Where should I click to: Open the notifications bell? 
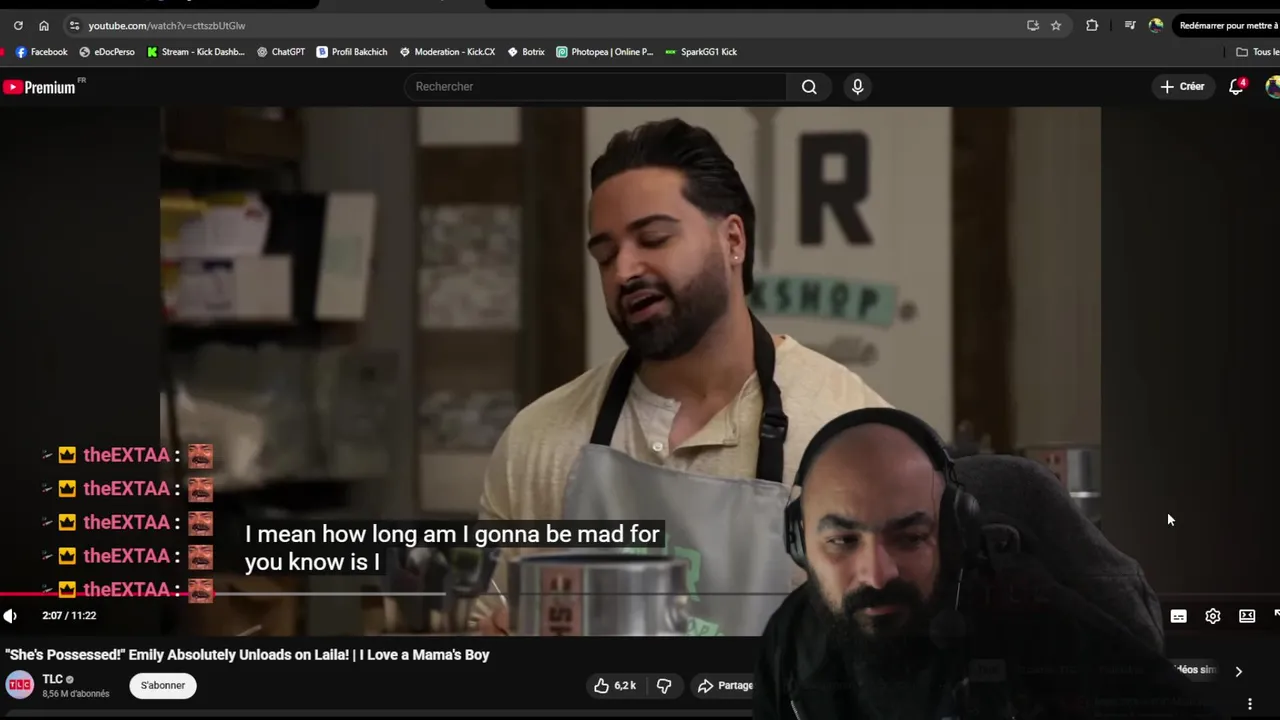(1236, 87)
